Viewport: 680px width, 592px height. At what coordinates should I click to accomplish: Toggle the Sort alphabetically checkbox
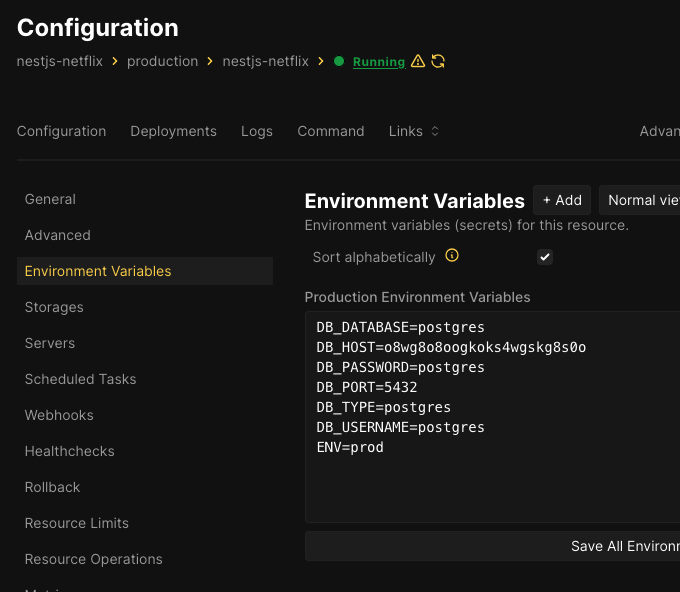click(x=545, y=257)
